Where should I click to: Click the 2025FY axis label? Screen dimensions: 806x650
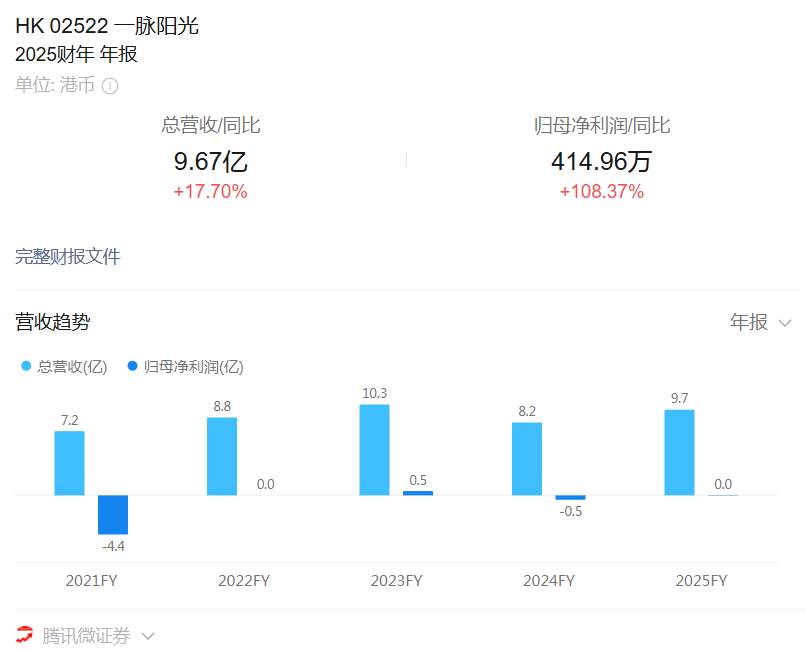coord(701,580)
